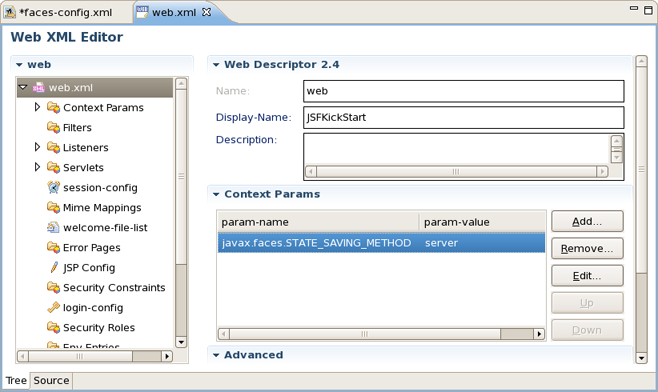Click the session-config clock icon
Viewport: 658px width, 392px height.
[x=53, y=187]
